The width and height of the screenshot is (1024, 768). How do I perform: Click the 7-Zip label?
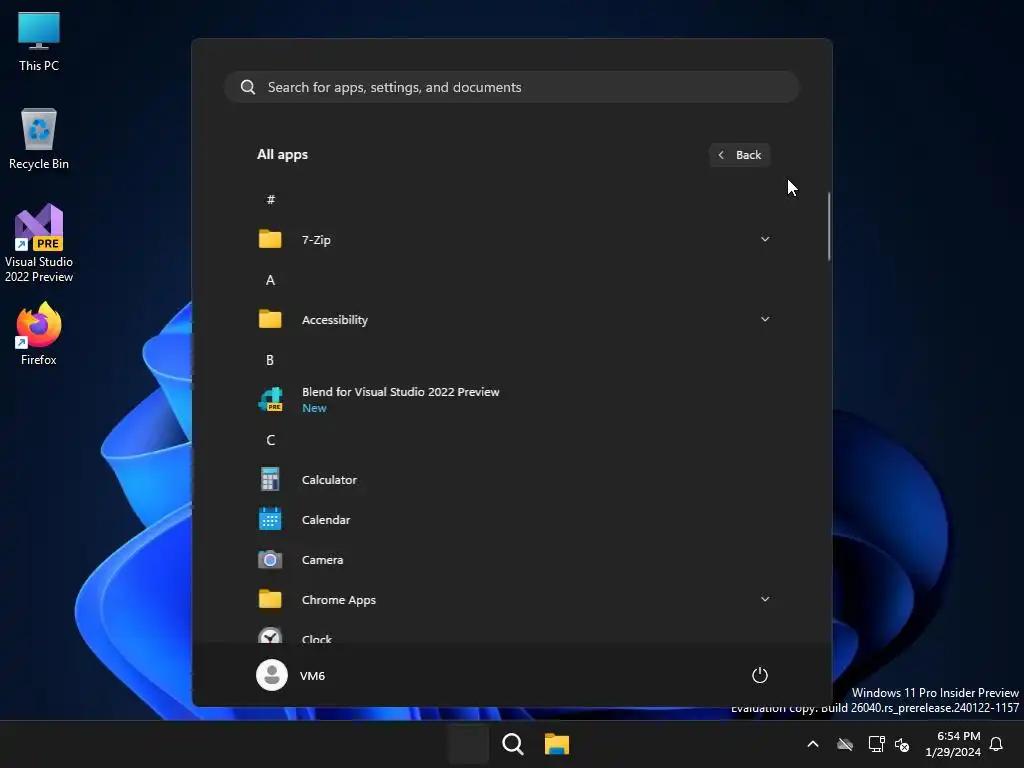coord(316,240)
